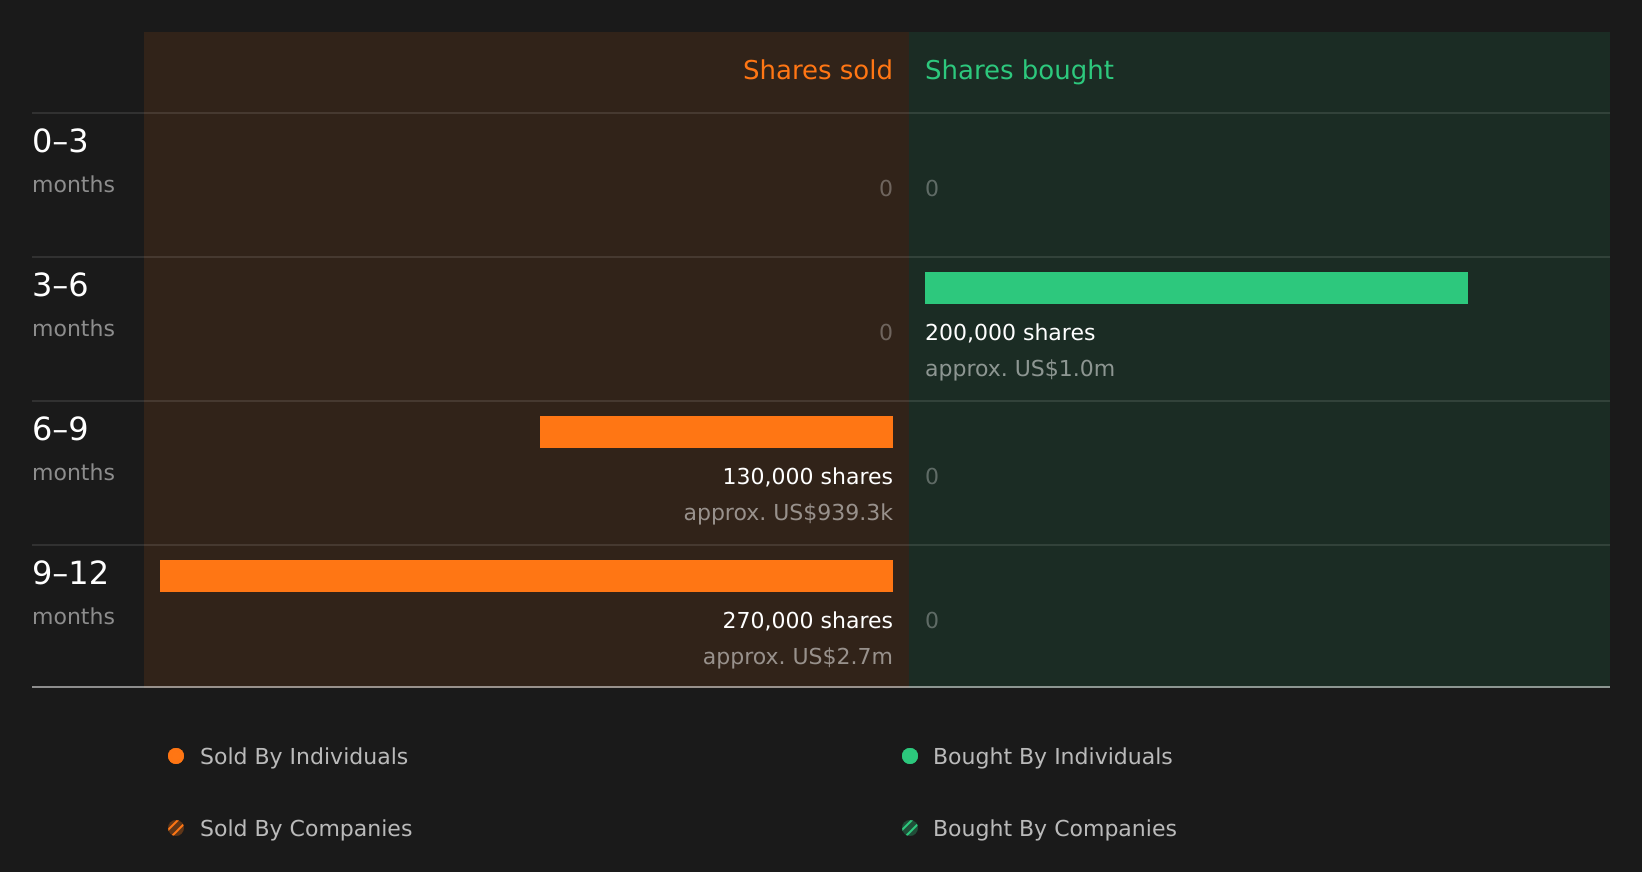Select the Sold By Companies legend label
This screenshot has width=1642, height=872.
306,829
